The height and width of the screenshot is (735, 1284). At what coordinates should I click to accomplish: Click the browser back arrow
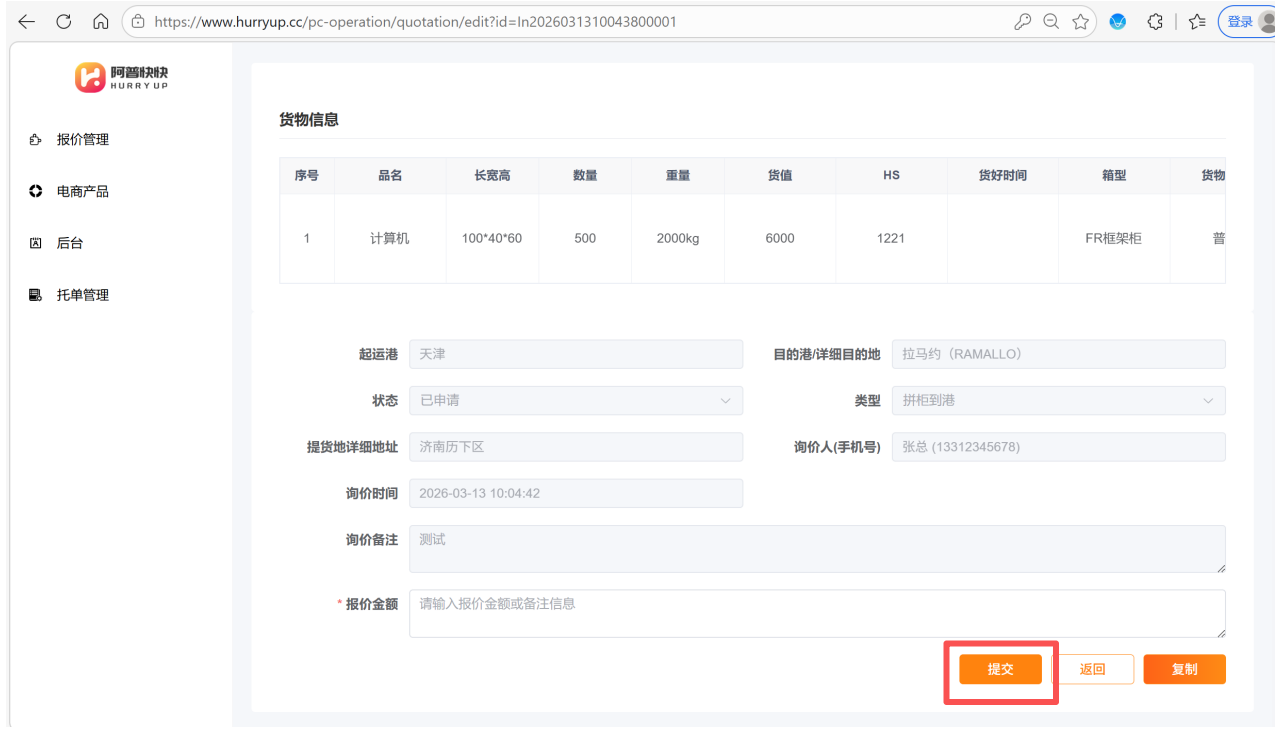[x=27, y=21]
